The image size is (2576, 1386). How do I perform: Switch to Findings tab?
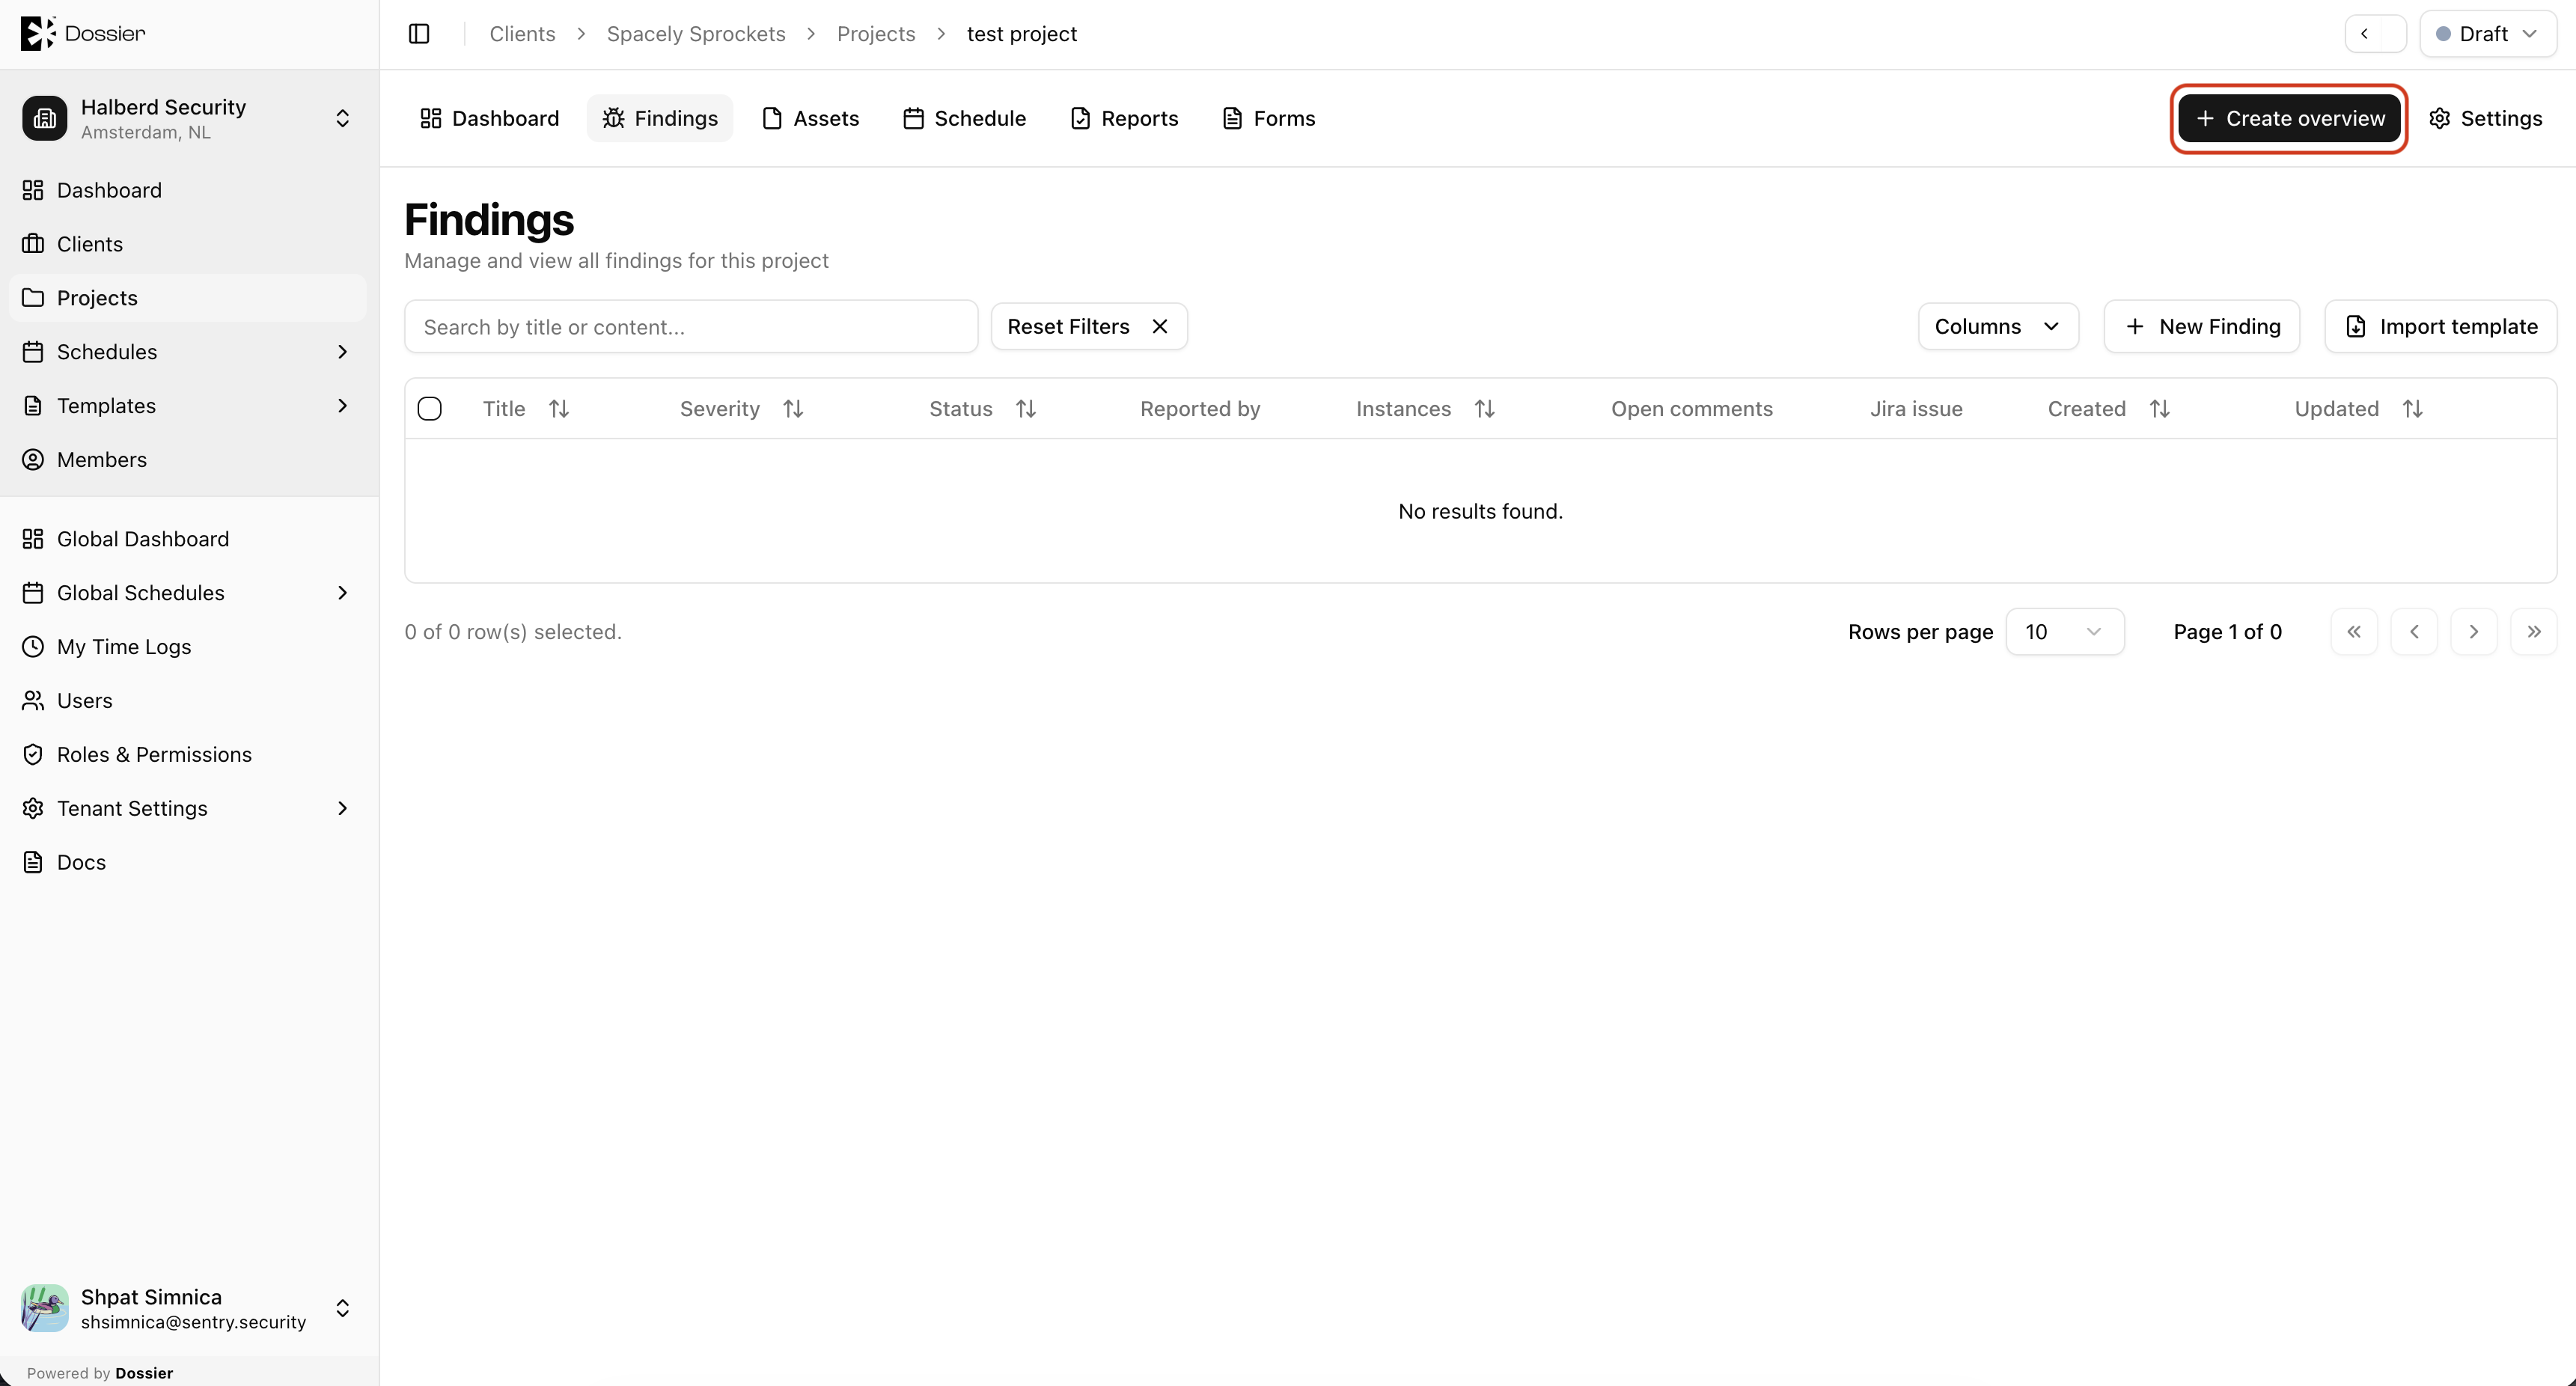point(660,118)
